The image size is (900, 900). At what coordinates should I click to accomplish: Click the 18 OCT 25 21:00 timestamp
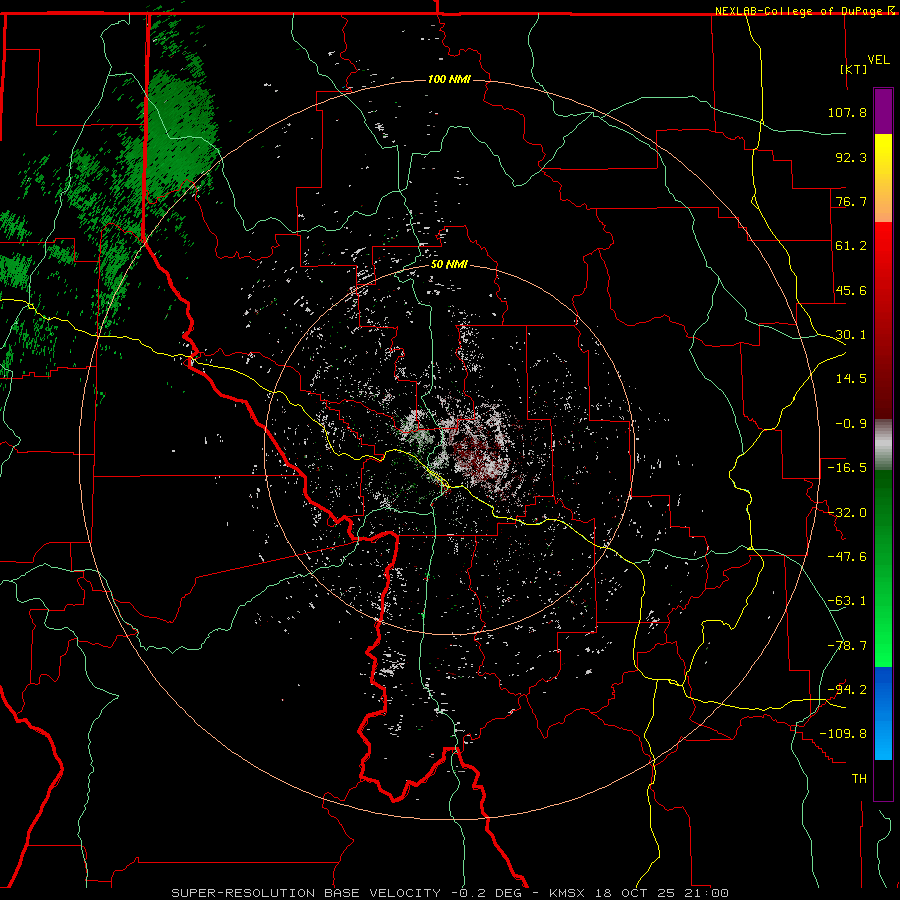click(662, 893)
